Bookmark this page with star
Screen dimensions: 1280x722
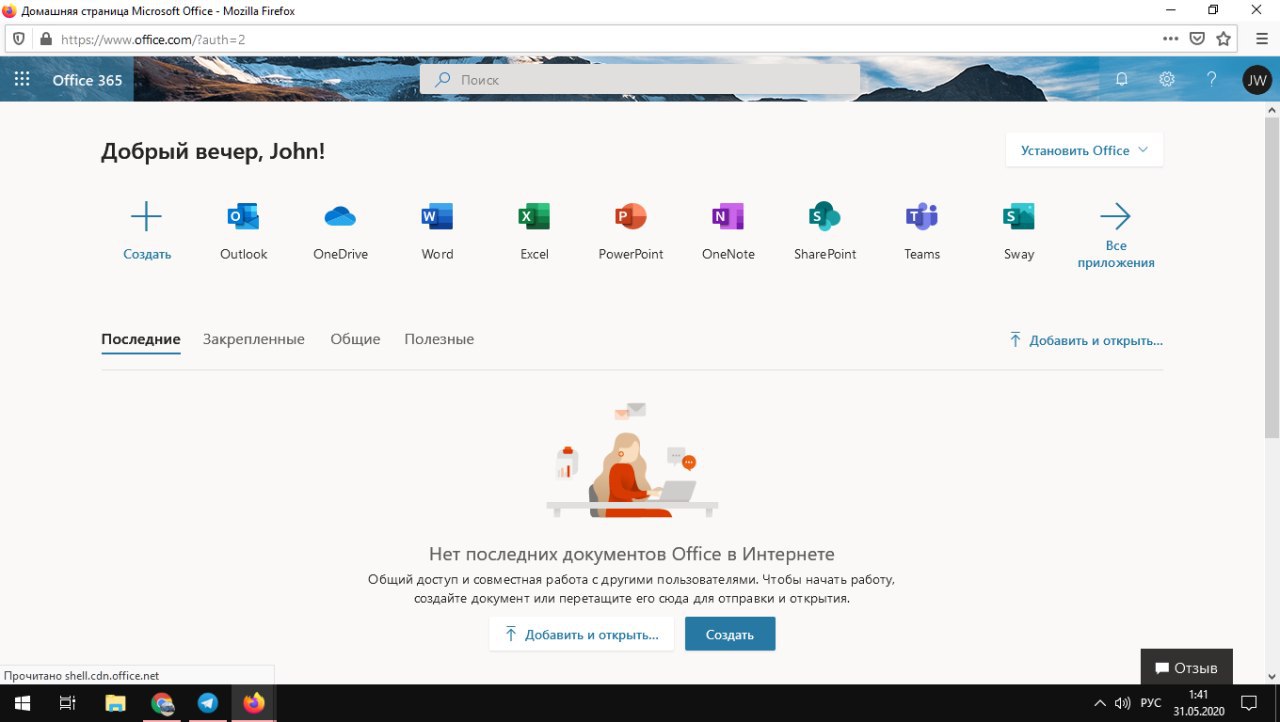point(1223,39)
